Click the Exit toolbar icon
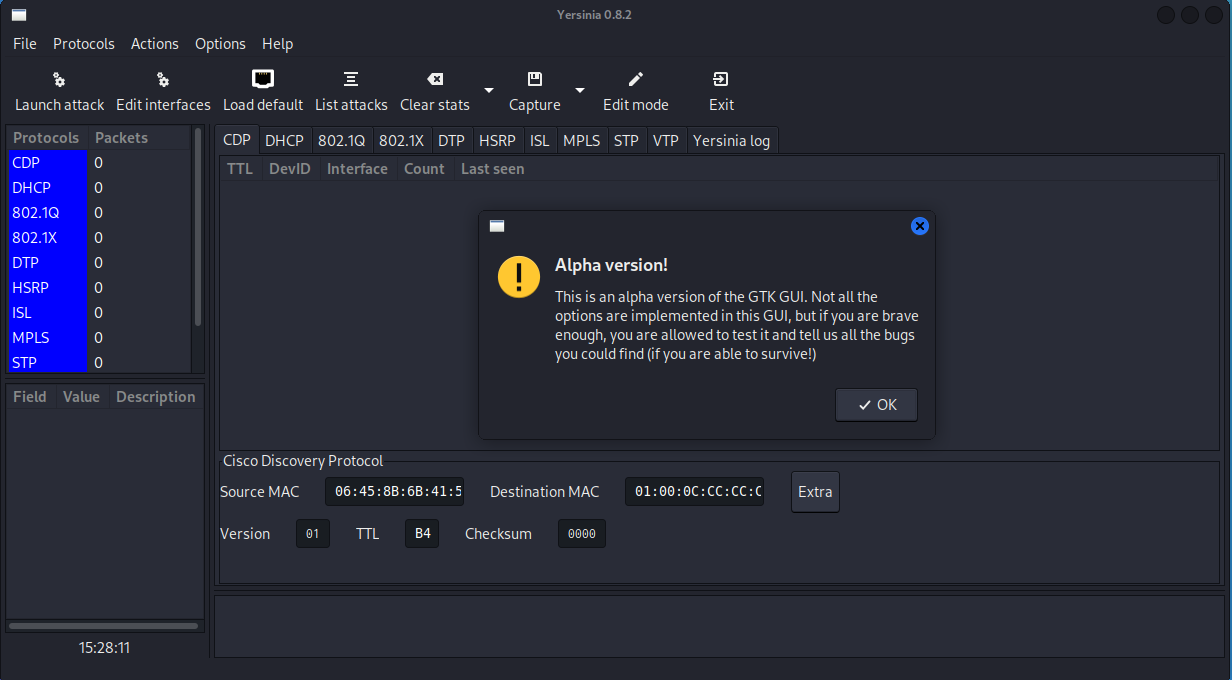Screen dimensions: 1232x680 721,79
